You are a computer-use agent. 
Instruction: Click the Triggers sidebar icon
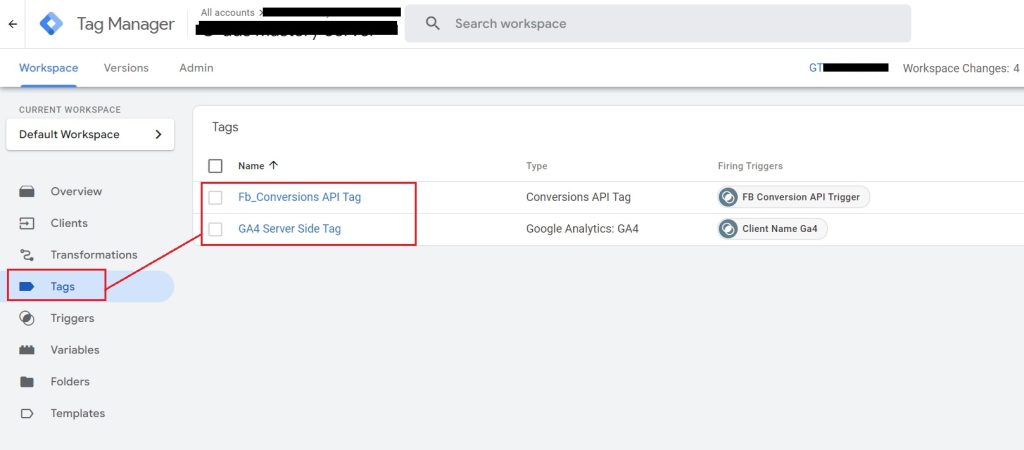(x=27, y=318)
